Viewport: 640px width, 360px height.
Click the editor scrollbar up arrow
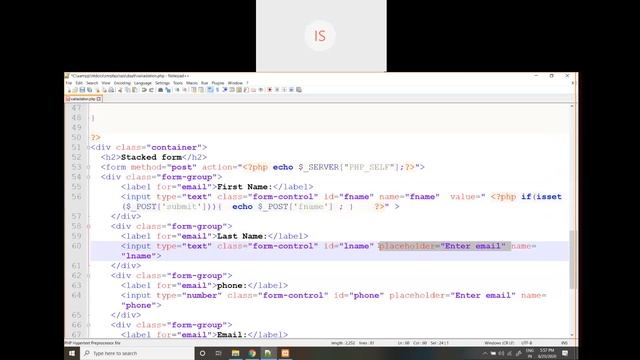click(x=572, y=106)
